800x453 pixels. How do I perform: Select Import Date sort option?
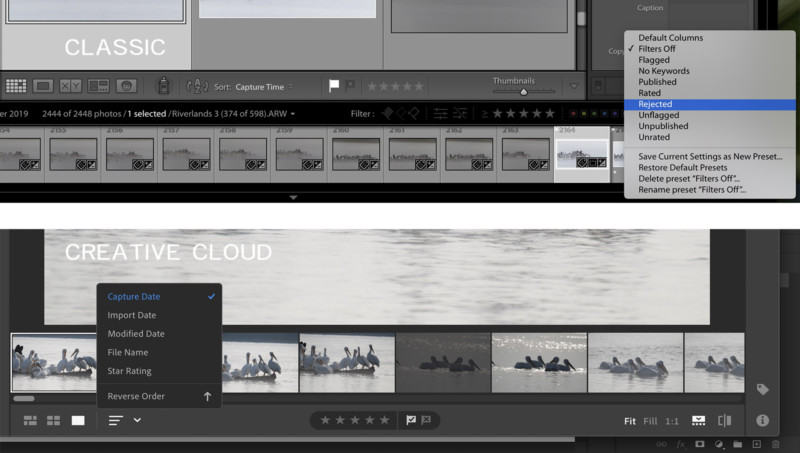click(x=159, y=315)
